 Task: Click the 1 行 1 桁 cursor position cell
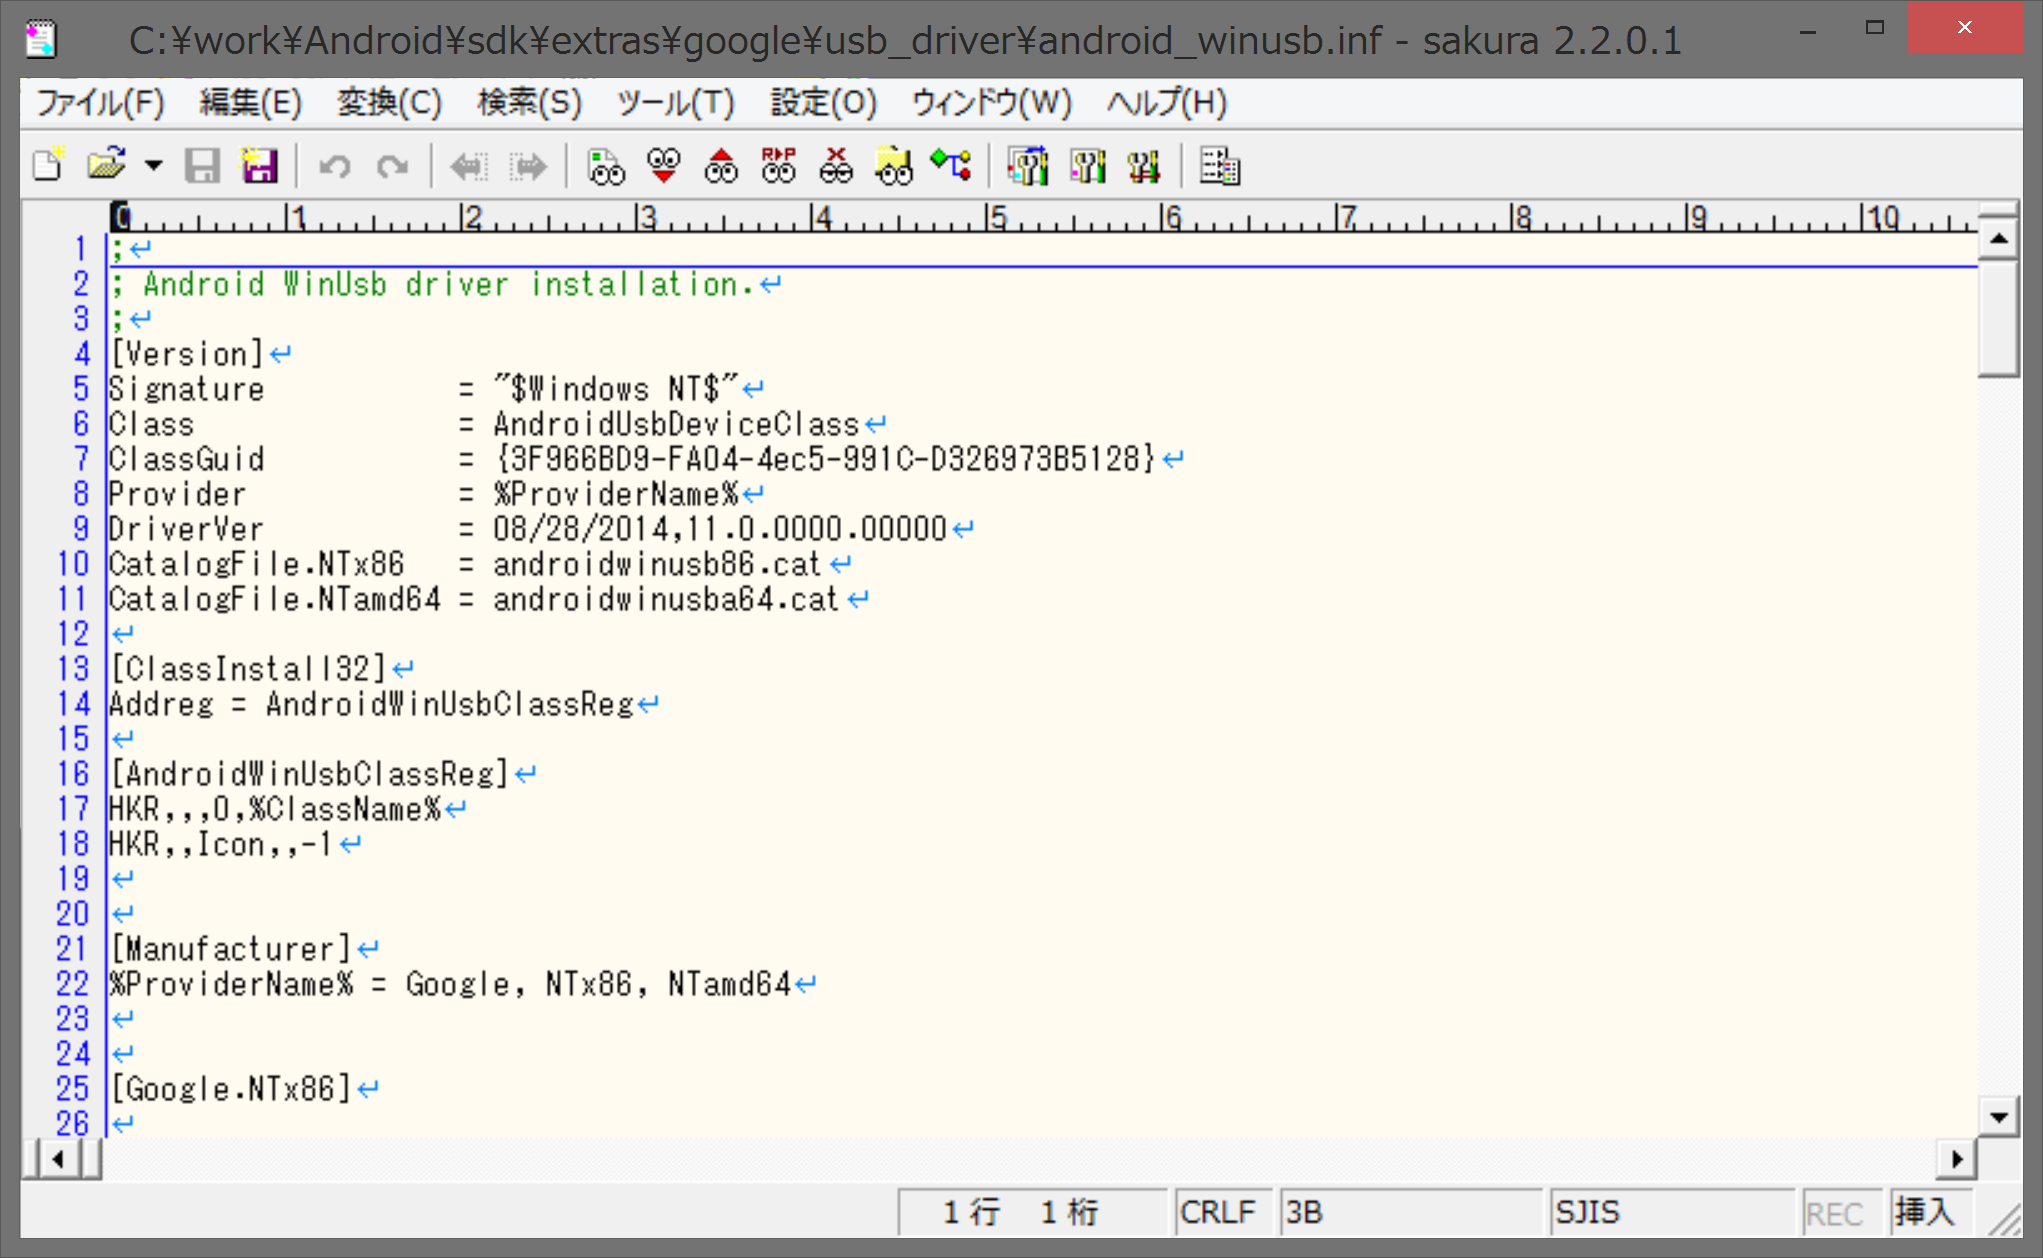(1032, 1212)
